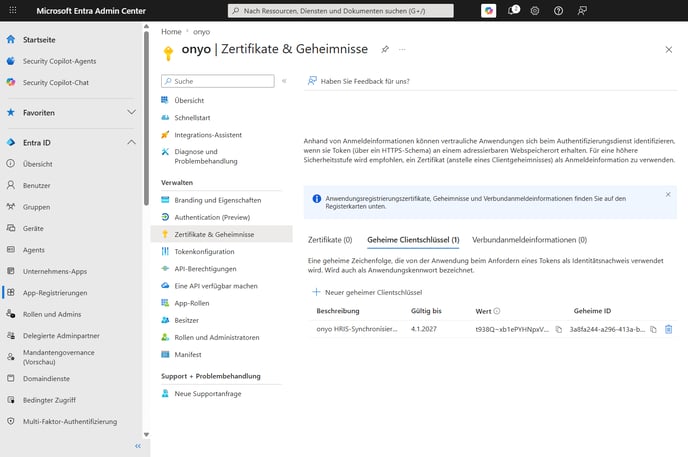Screen dimensions: 688x457
Task: Click the onyo breadcrumb link
Action: coord(201,32)
